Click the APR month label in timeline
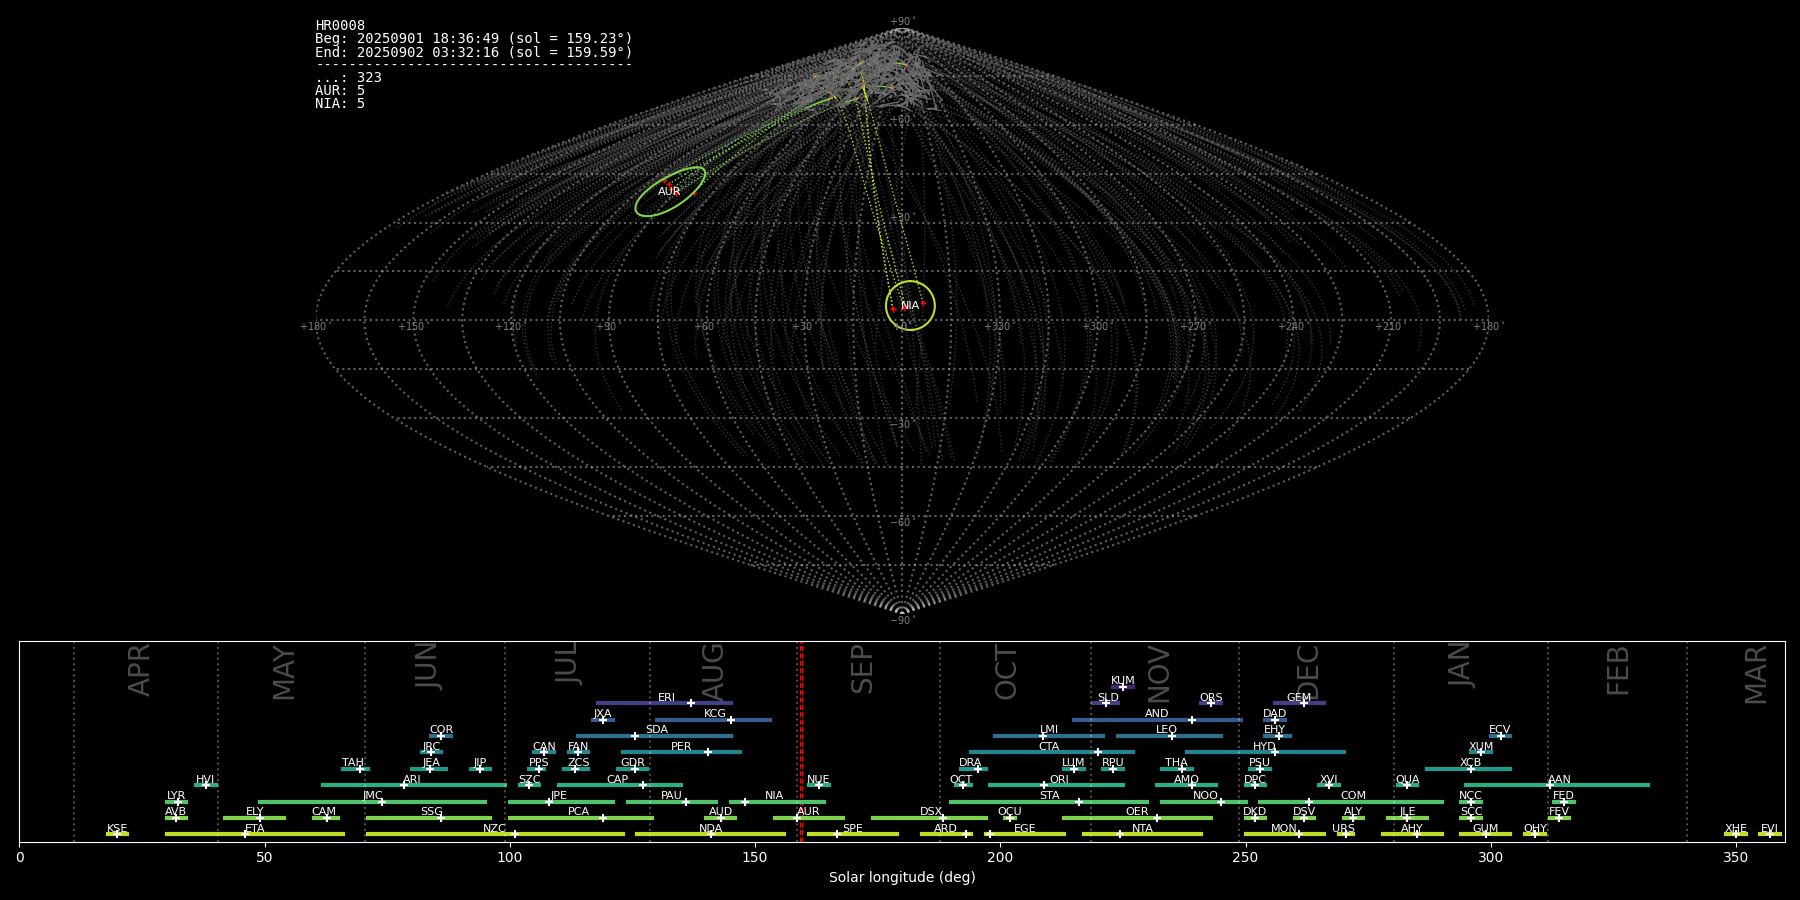The height and width of the screenshot is (900, 1800). tap(140, 670)
